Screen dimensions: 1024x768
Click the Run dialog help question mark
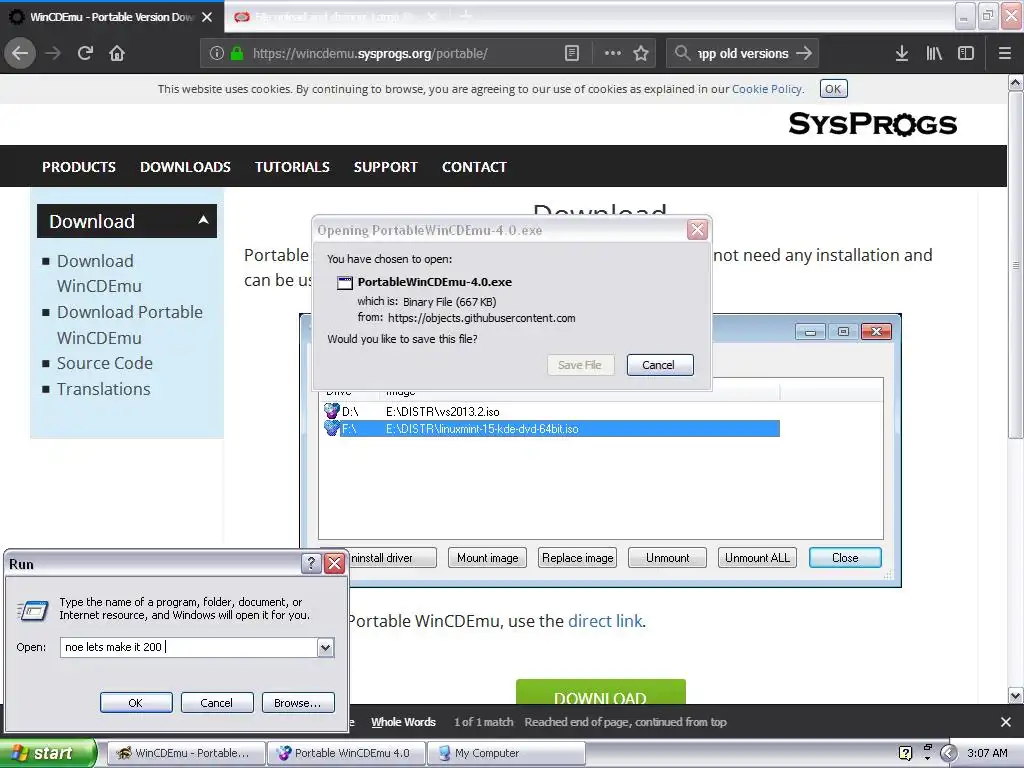[312, 564]
